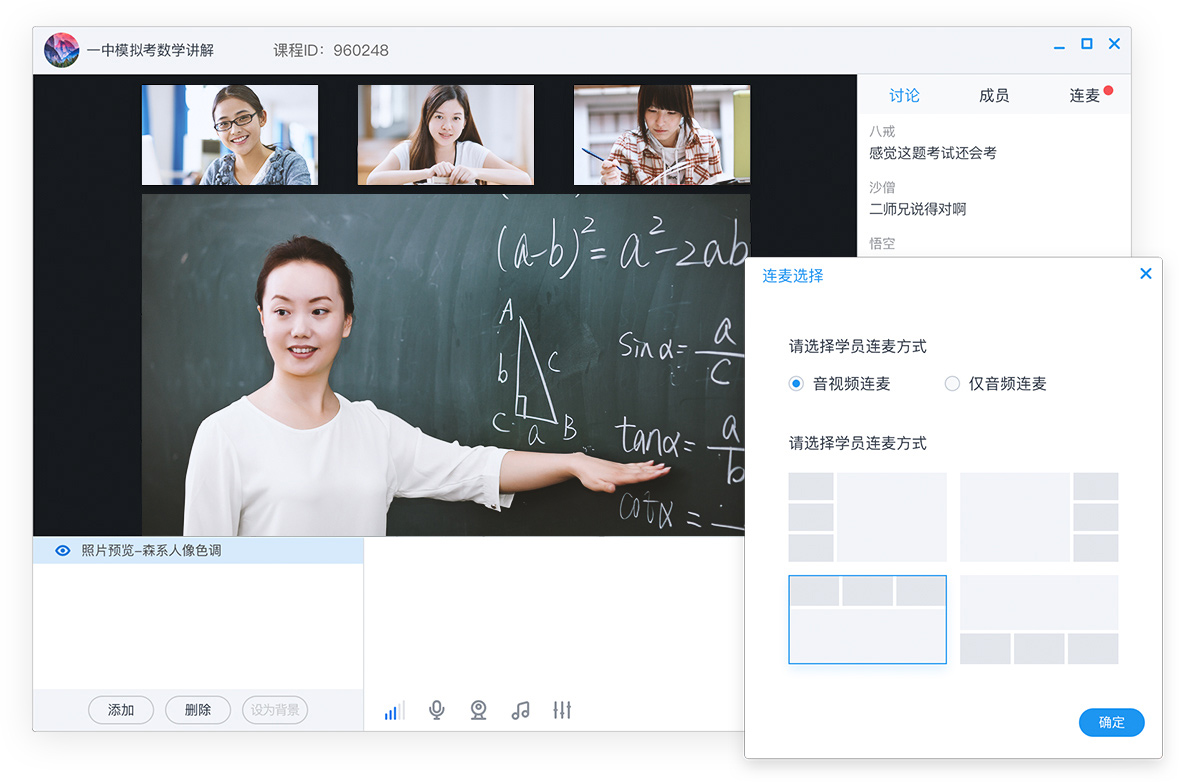This screenshot has width=1179, height=782.
Task: Click the course avatar icon in title bar
Action: click(62, 50)
